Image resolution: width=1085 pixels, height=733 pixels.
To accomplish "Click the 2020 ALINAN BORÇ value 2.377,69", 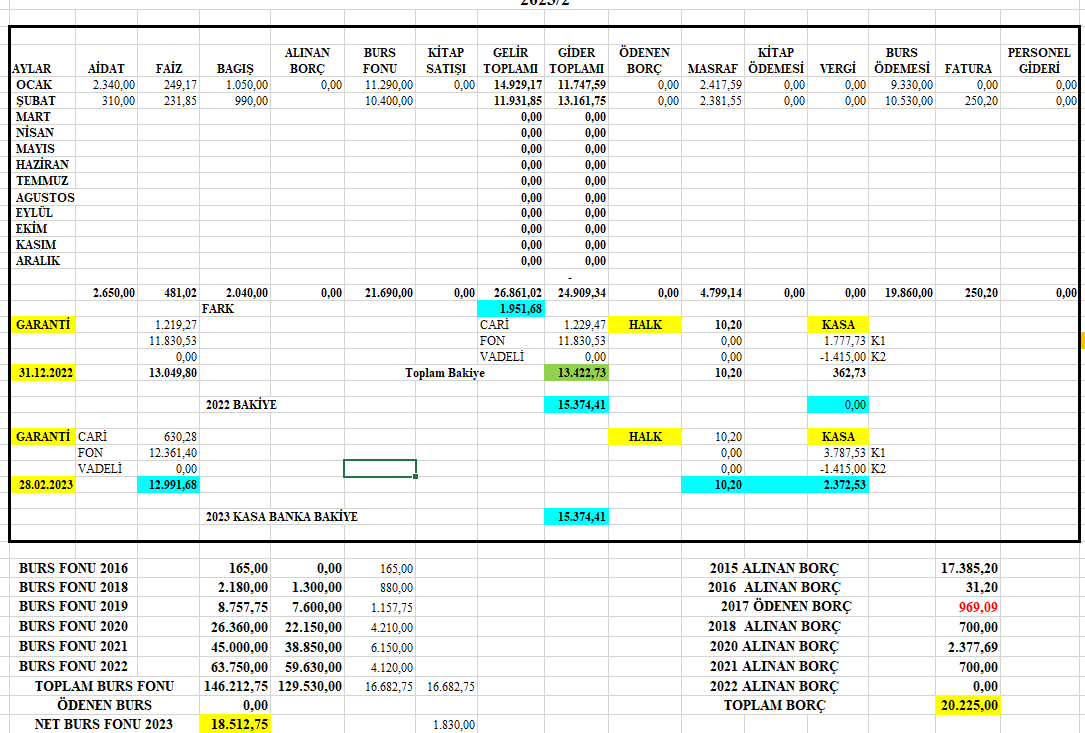I will [x=973, y=647].
